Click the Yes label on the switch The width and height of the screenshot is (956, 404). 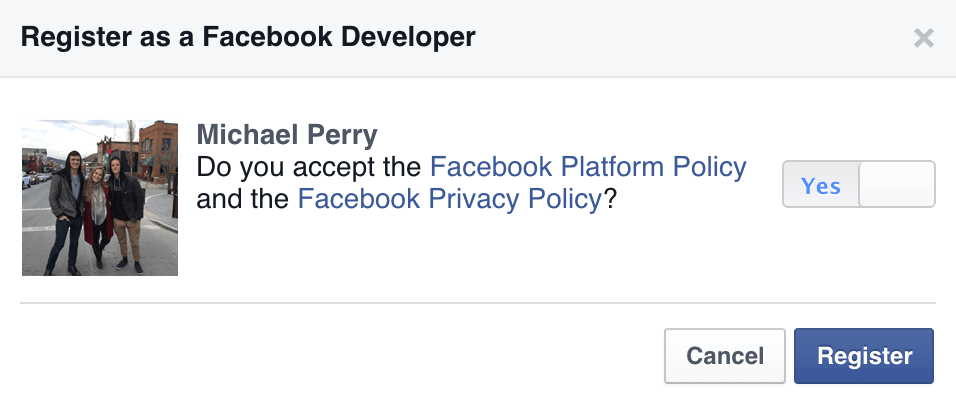[x=821, y=185]
